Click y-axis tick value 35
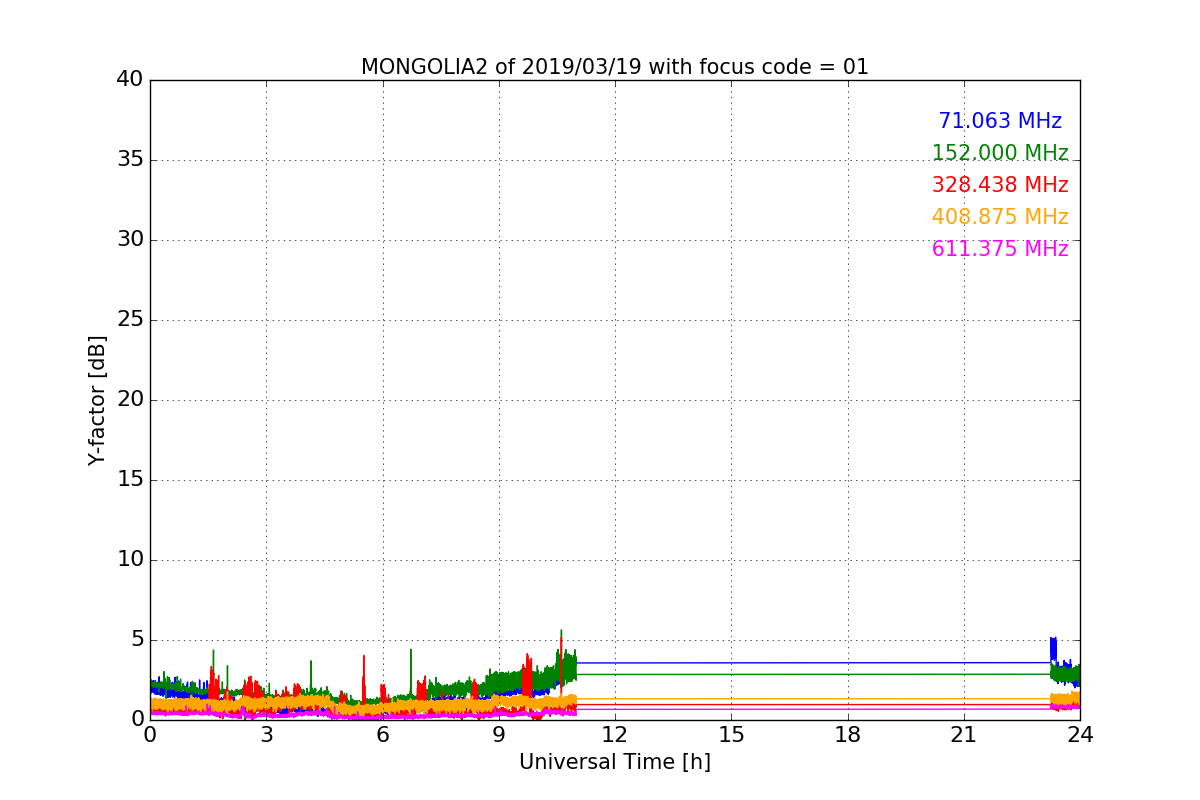The width and height of the screenshot is (1200, 800). 130,160
